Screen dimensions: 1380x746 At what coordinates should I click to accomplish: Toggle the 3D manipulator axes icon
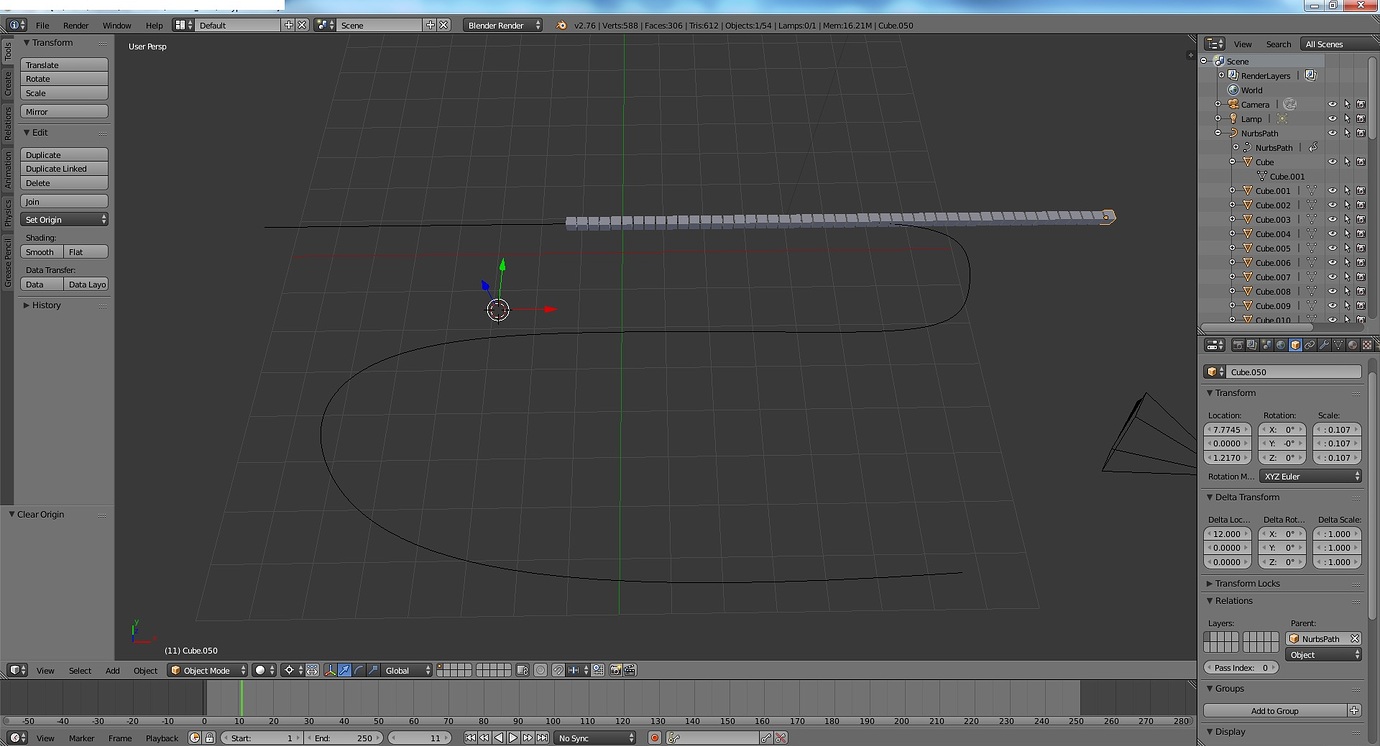[x=330, y=670]
